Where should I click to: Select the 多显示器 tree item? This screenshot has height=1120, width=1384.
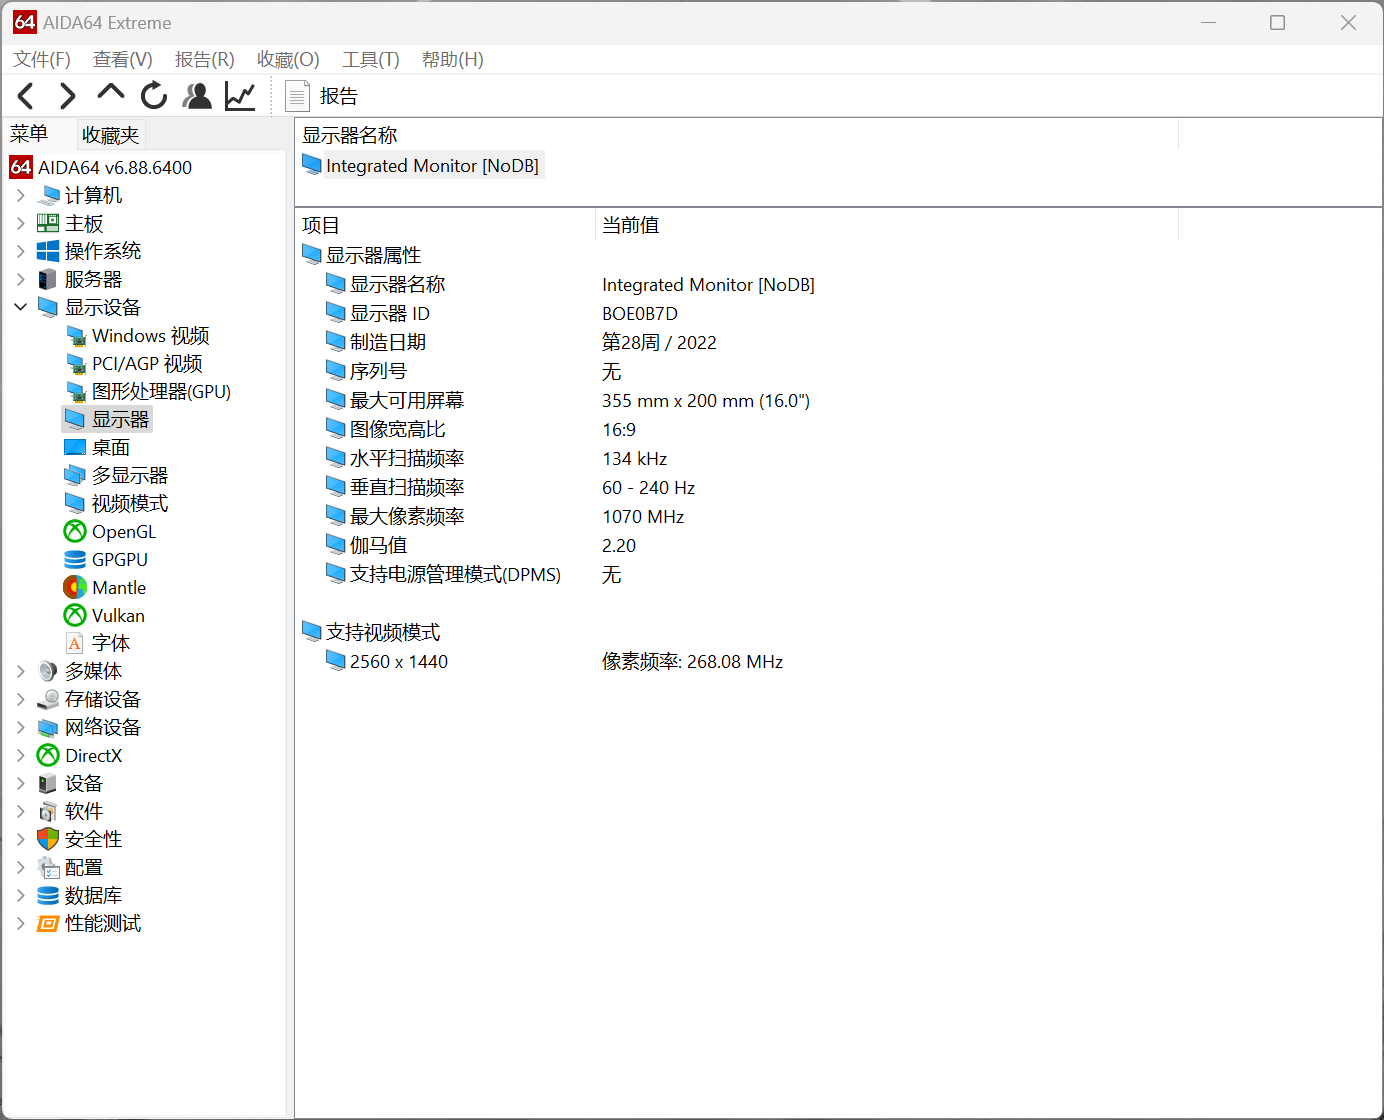(x=130, y=475)
